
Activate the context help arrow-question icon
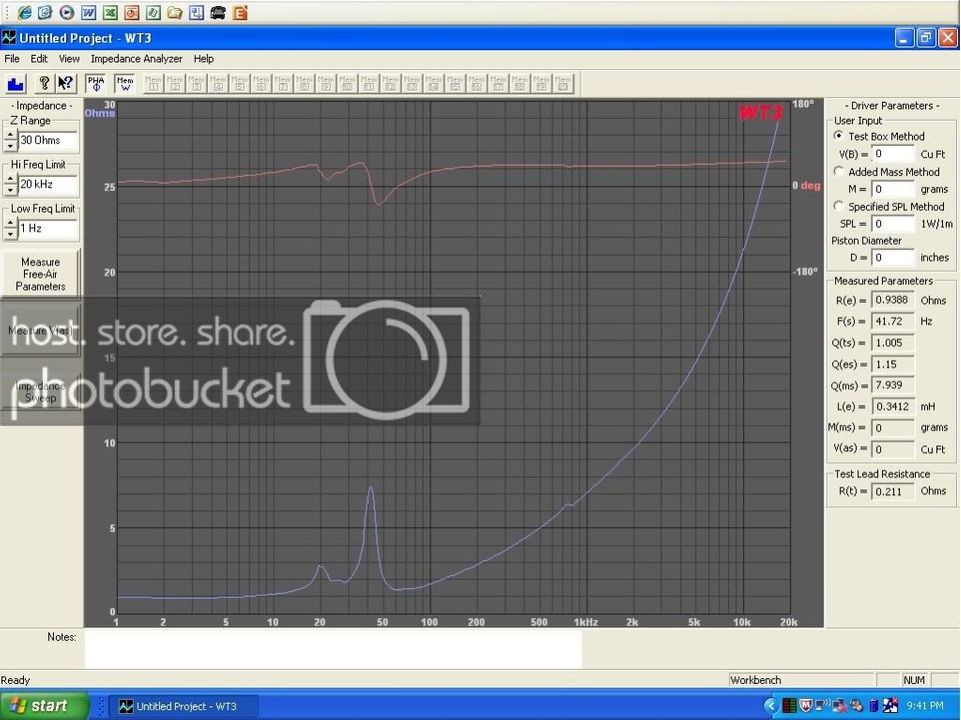[65, 83]
